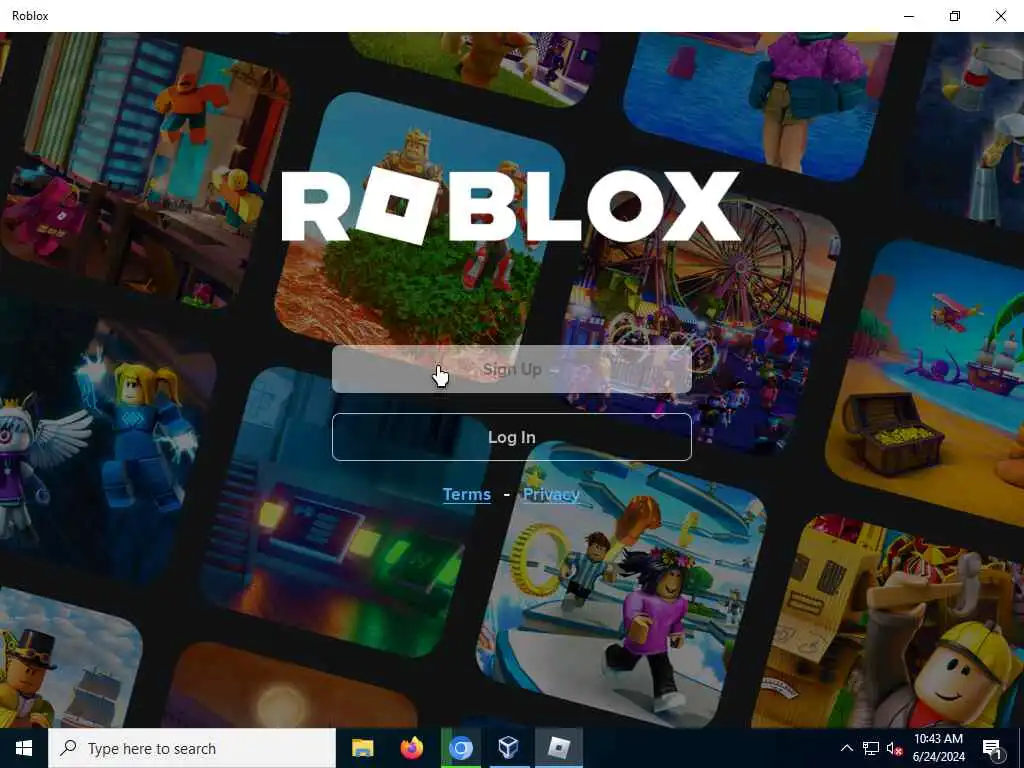Switch to Chrome in the taskbar
This screenshot has width=1024, height=768.
[460, 748]
